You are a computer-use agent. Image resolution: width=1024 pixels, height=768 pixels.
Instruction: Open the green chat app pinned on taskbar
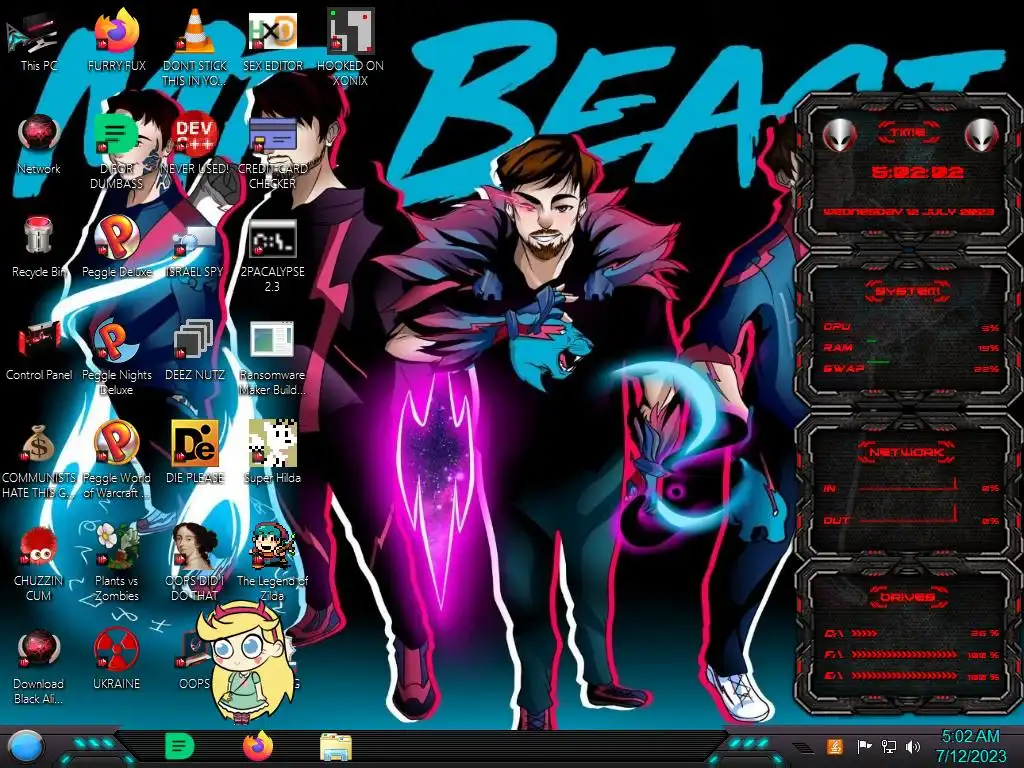click(x=179, y=746)
